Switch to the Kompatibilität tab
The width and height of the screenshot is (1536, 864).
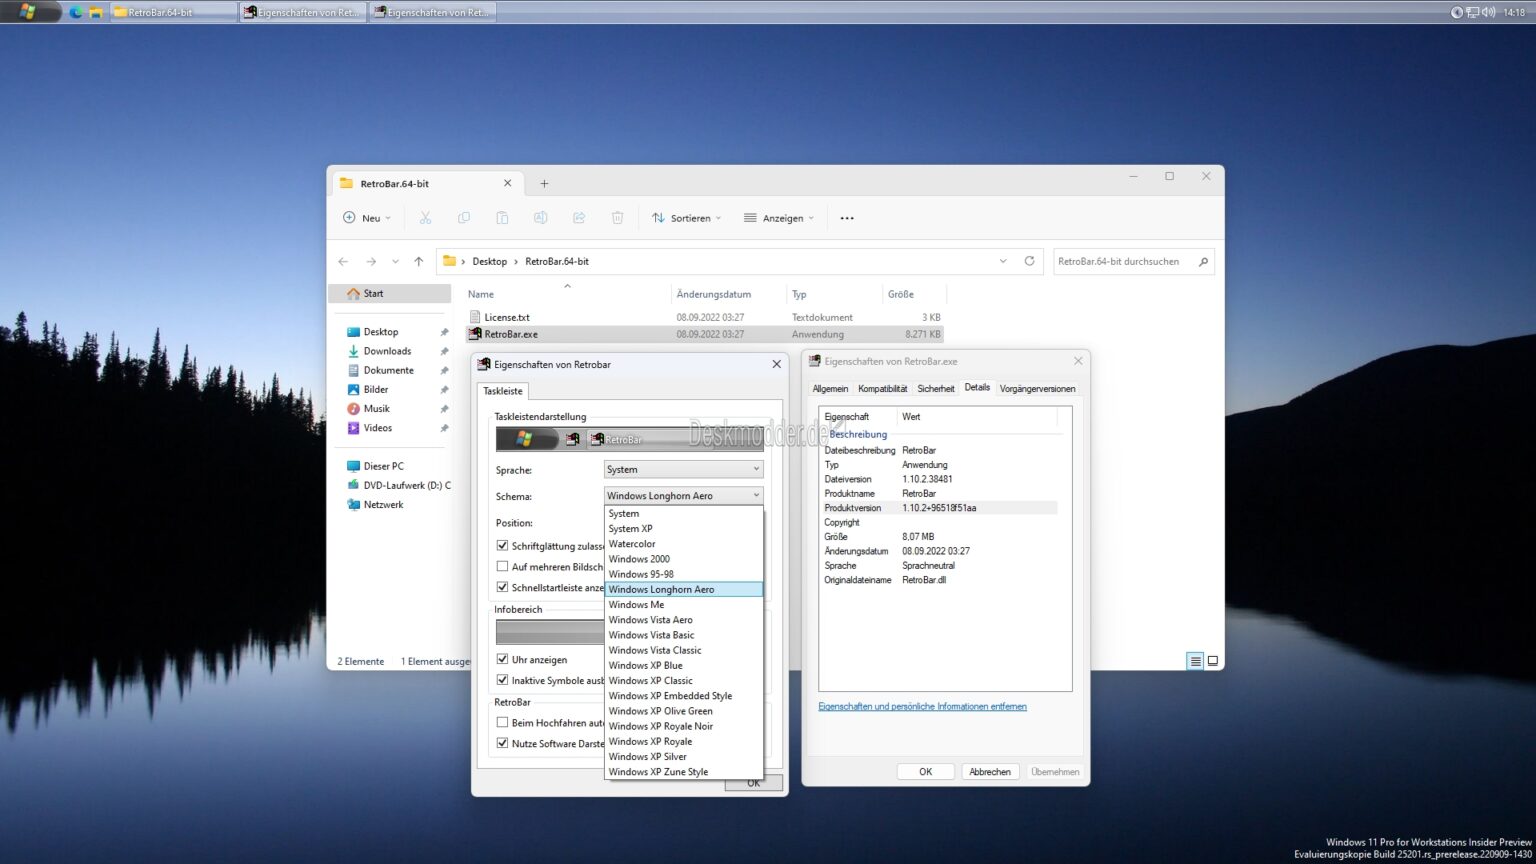(x=882, y=388)
